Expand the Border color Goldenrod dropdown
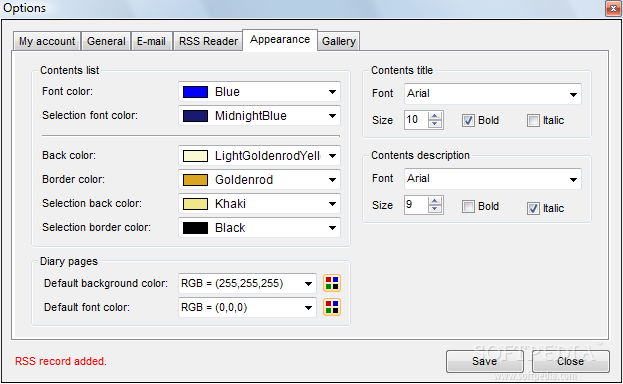 coord(259,180)
